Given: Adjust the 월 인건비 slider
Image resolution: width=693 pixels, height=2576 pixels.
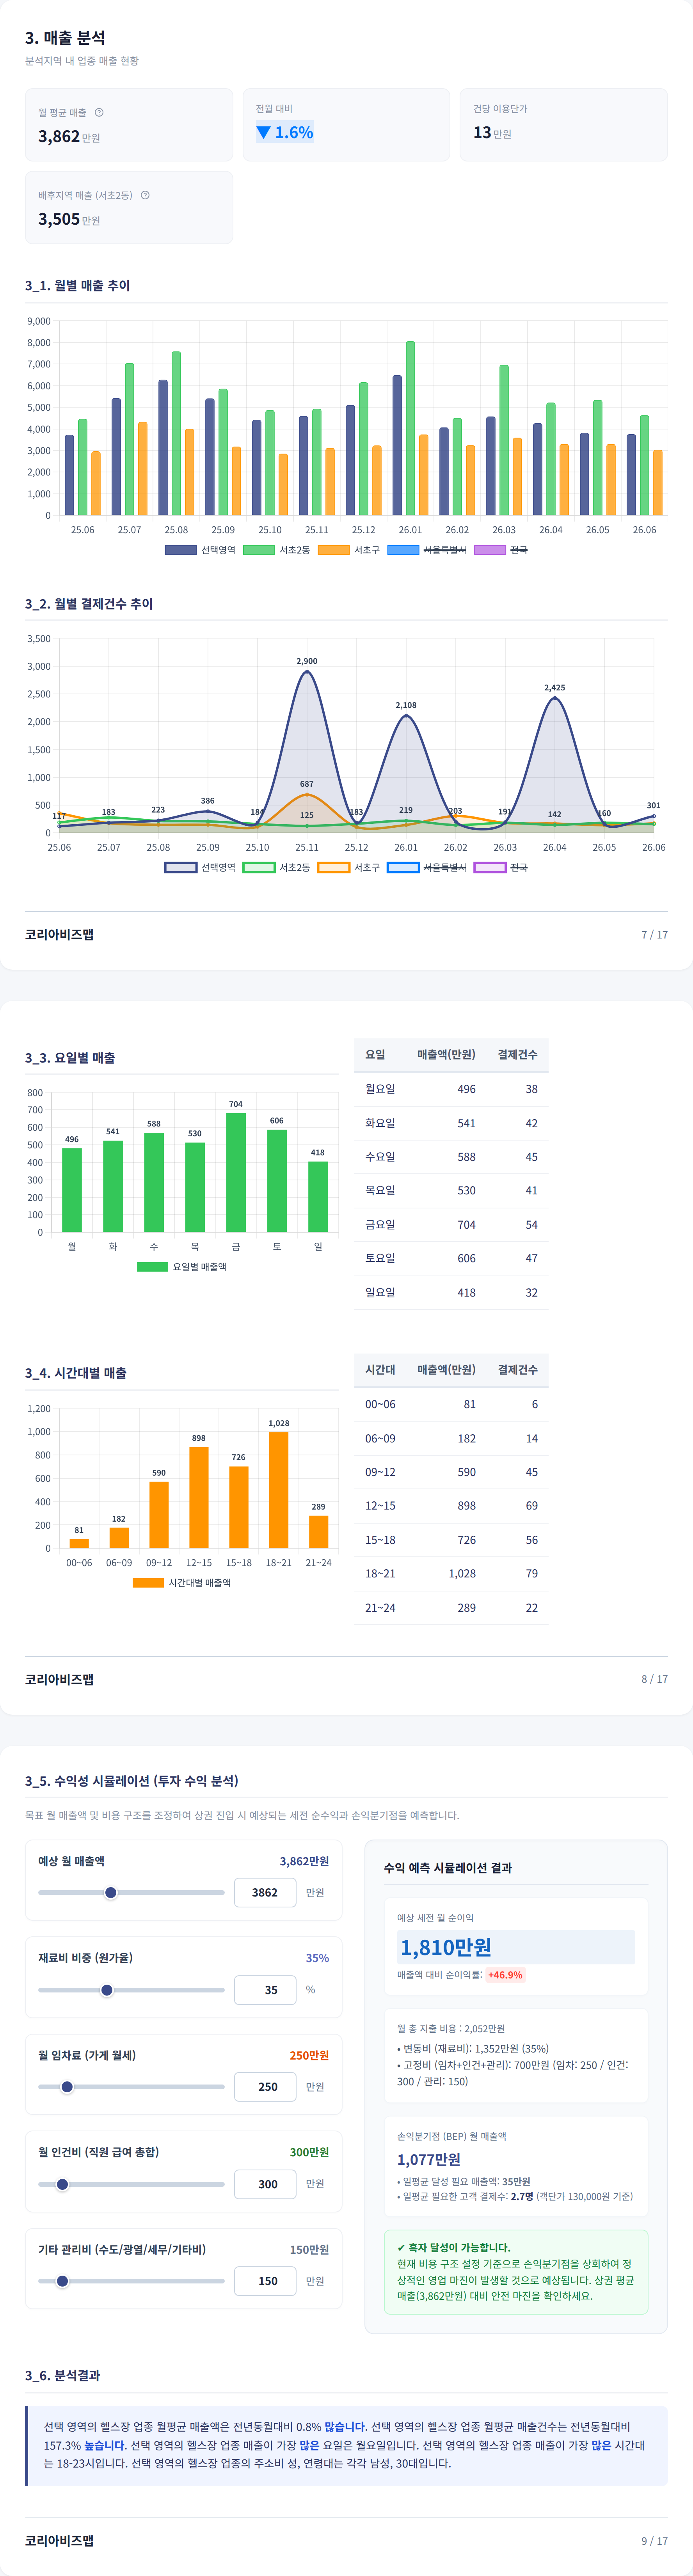Looking at the screenshot, I should tap(131, 2184).
